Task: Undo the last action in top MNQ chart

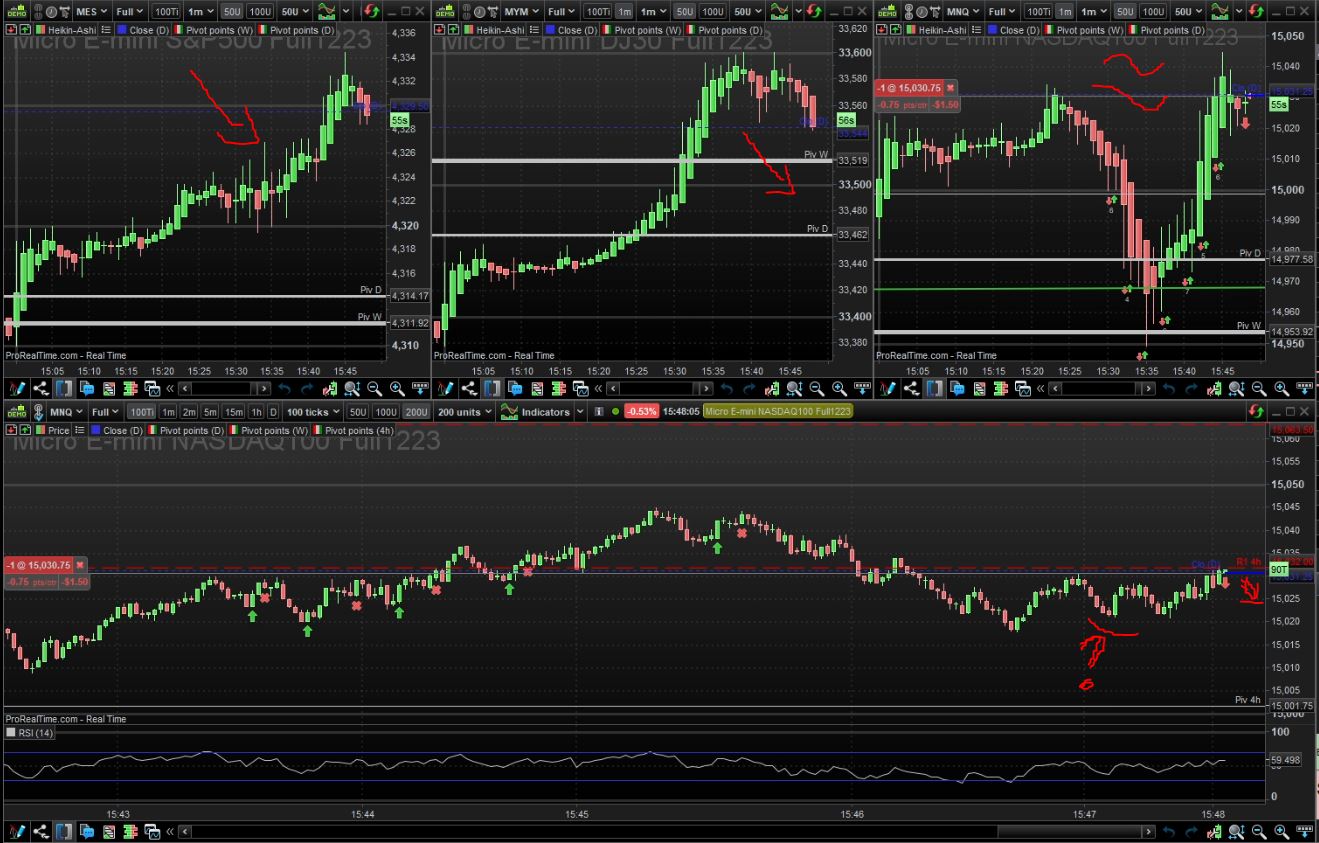Action: point(1167,388)
